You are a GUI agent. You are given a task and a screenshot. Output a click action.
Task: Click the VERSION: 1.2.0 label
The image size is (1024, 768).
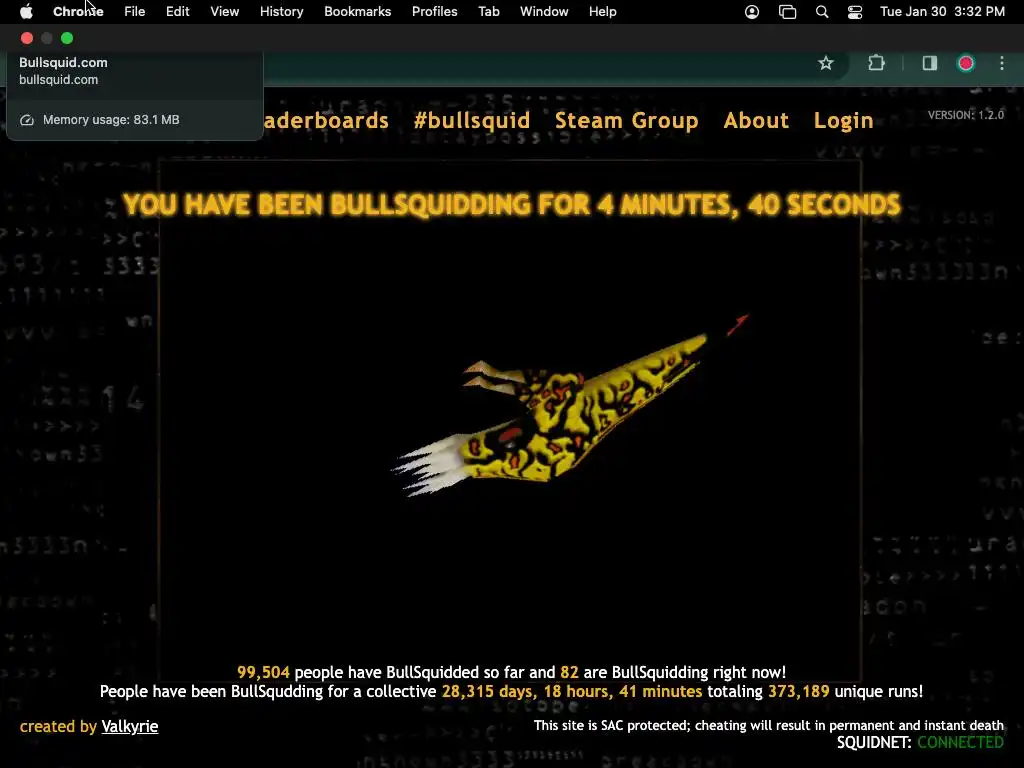(966, 115)
